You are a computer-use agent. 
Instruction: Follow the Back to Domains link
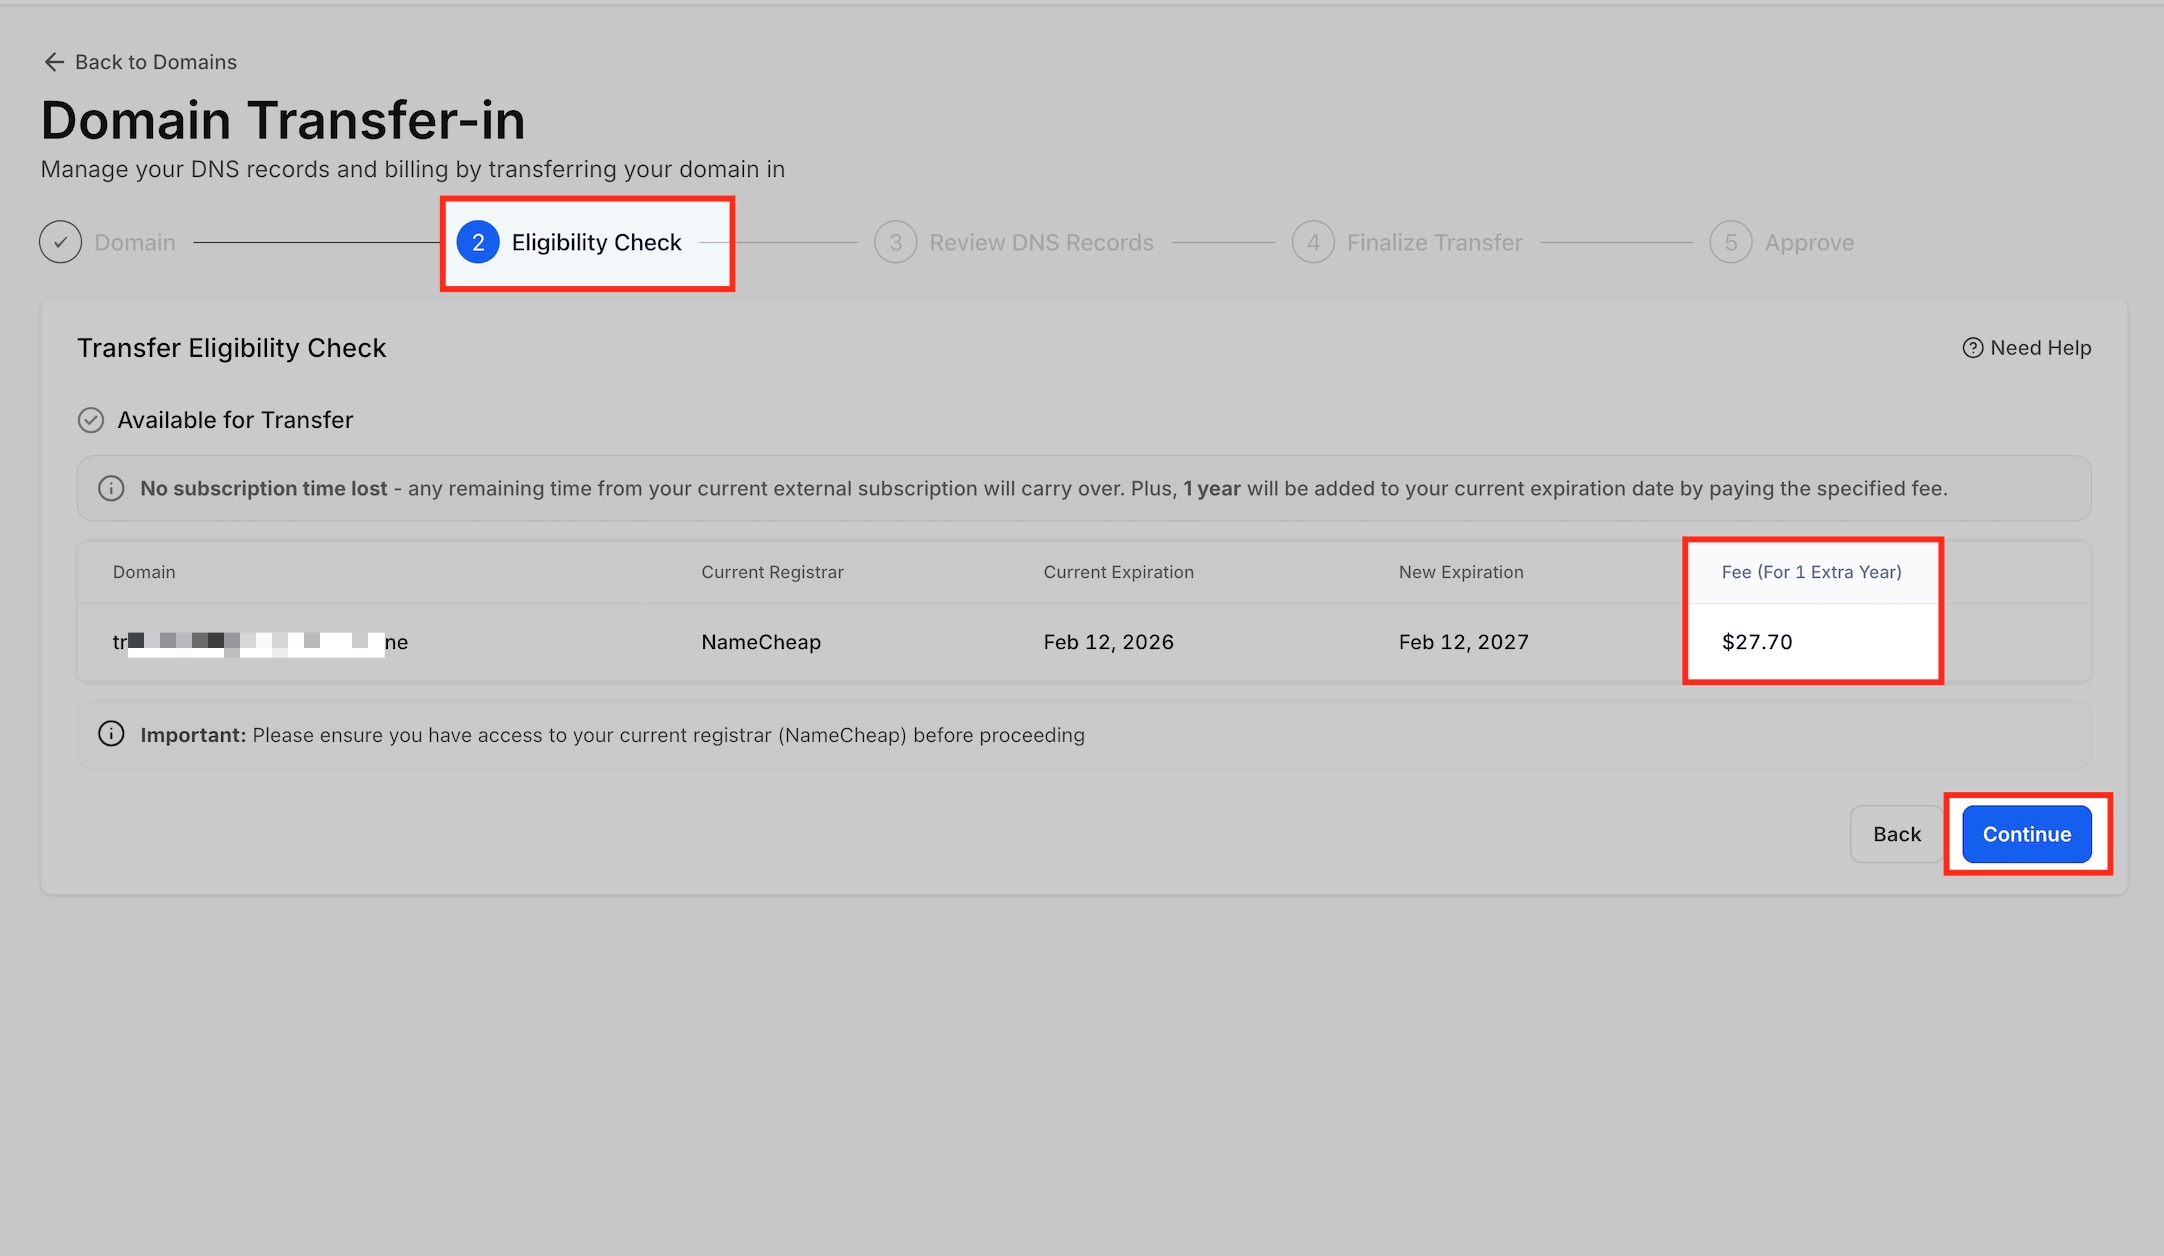pyautogui.click(x=156, y=62)
